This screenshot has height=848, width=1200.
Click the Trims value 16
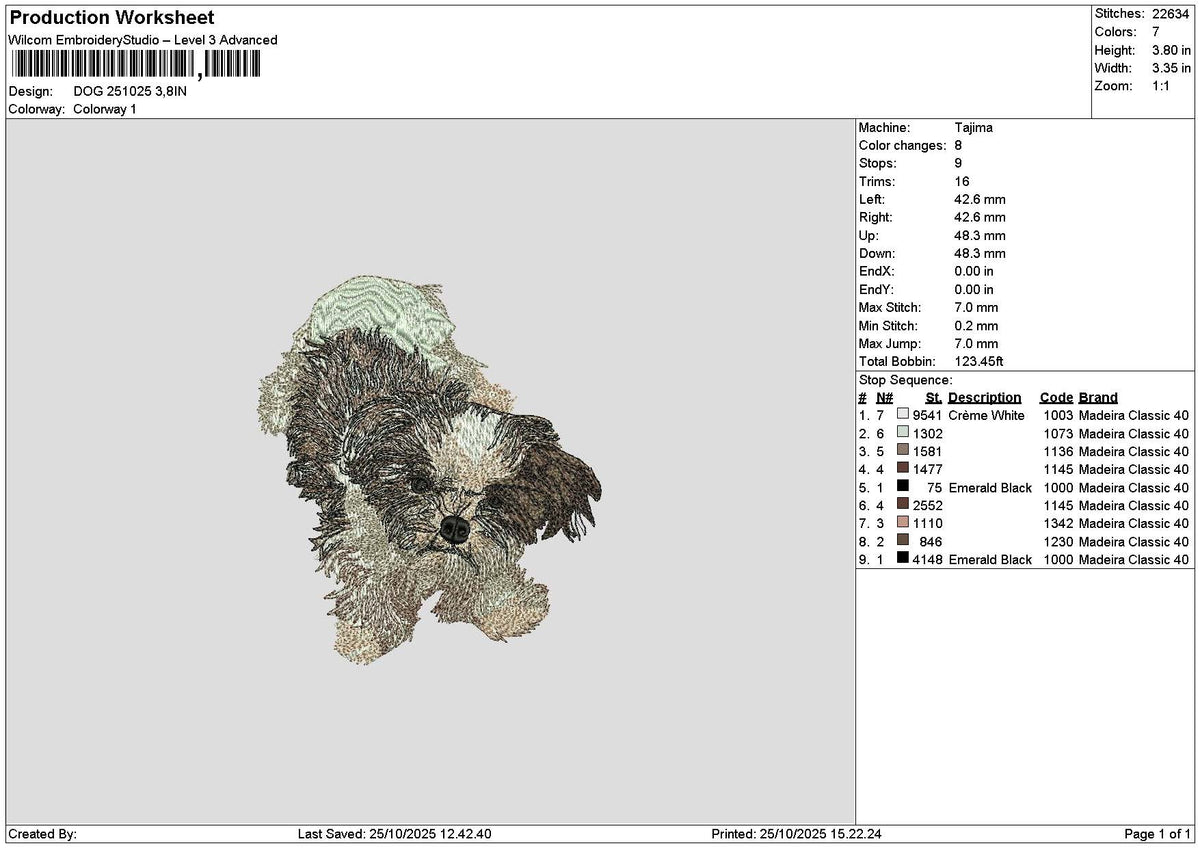pyautogui.click(x=962, y=182)
